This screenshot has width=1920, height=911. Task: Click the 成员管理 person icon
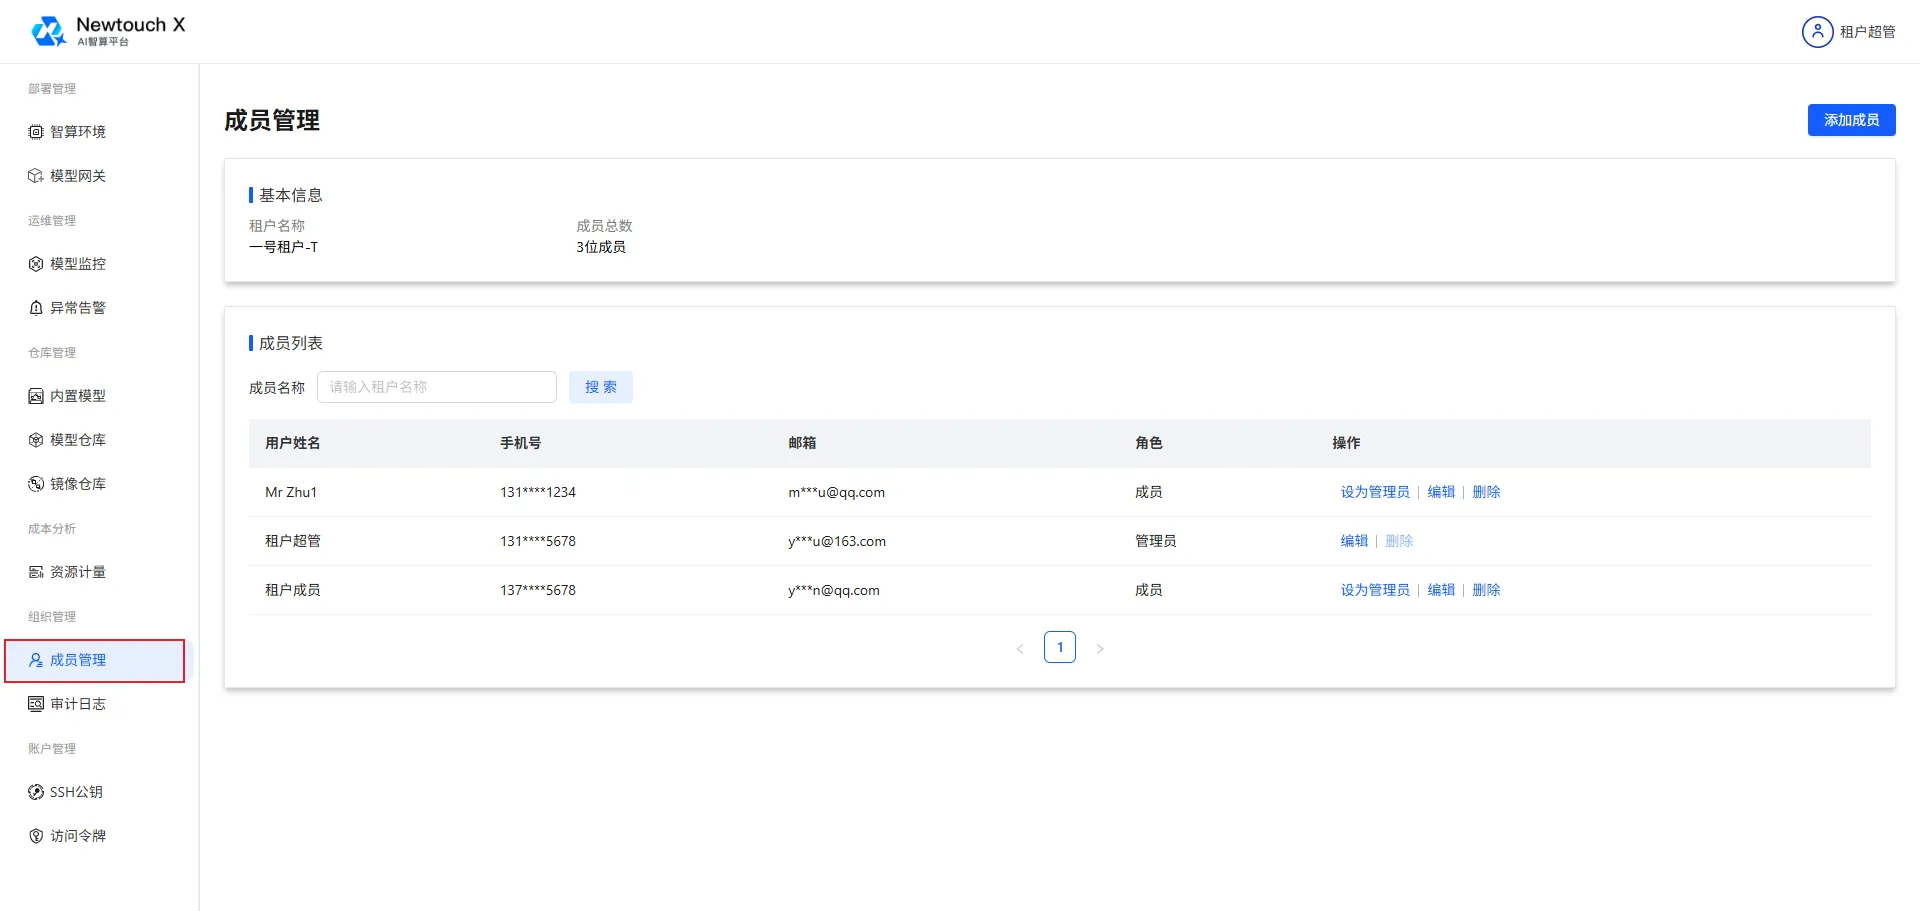tap(36, 660)
